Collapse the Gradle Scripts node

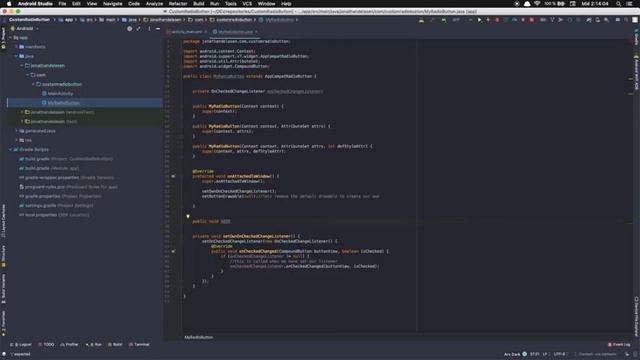pyautogui.click(x=11, y=150)
